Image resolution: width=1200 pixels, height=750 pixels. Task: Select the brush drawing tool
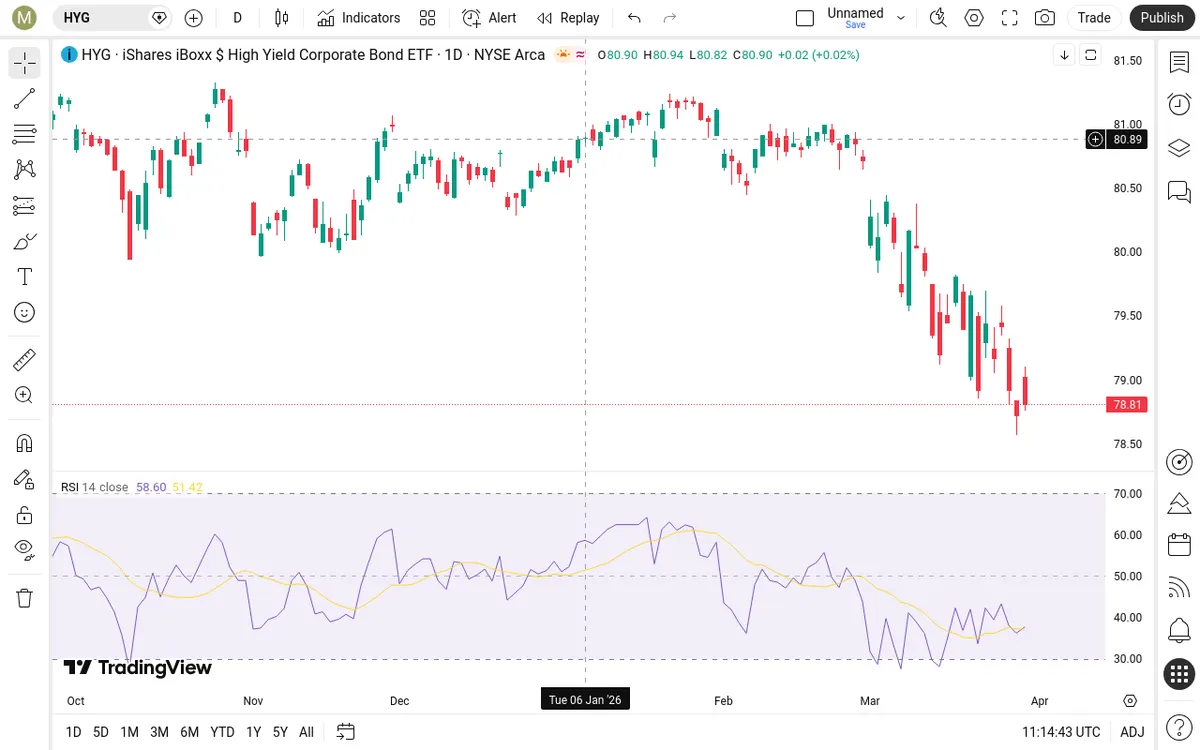pos(25,241)
